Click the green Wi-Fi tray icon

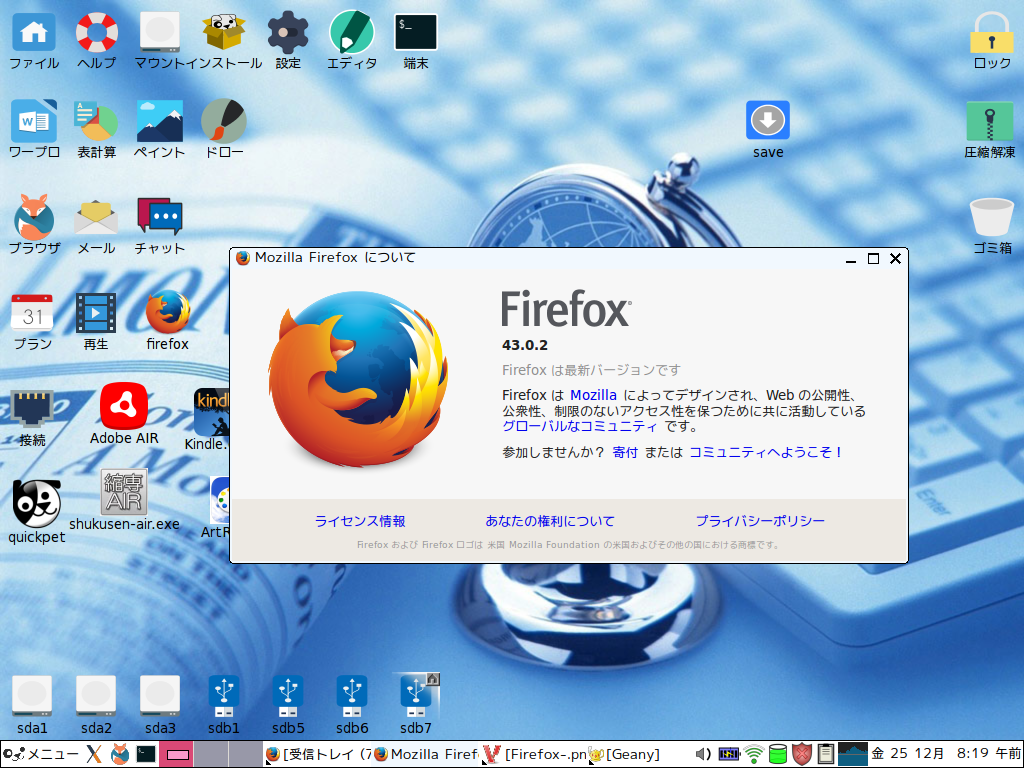click(754, 754)
